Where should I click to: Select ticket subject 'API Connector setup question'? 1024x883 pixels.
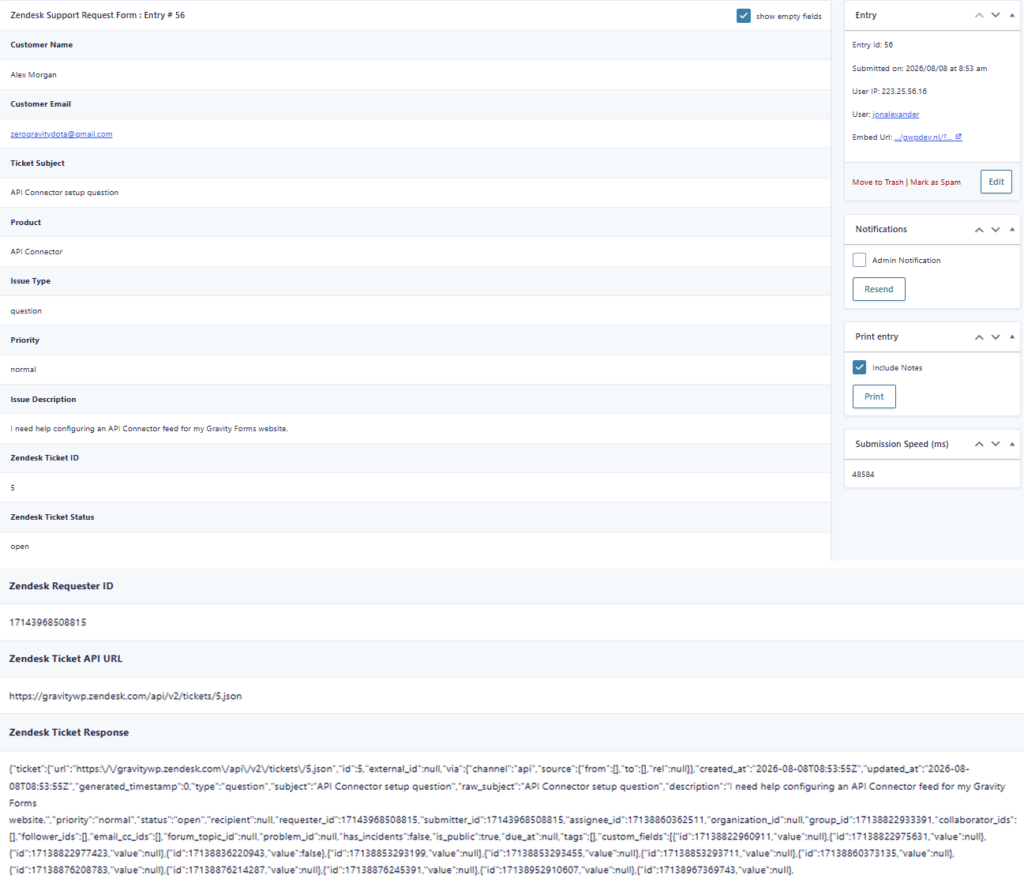coord(65,193)
